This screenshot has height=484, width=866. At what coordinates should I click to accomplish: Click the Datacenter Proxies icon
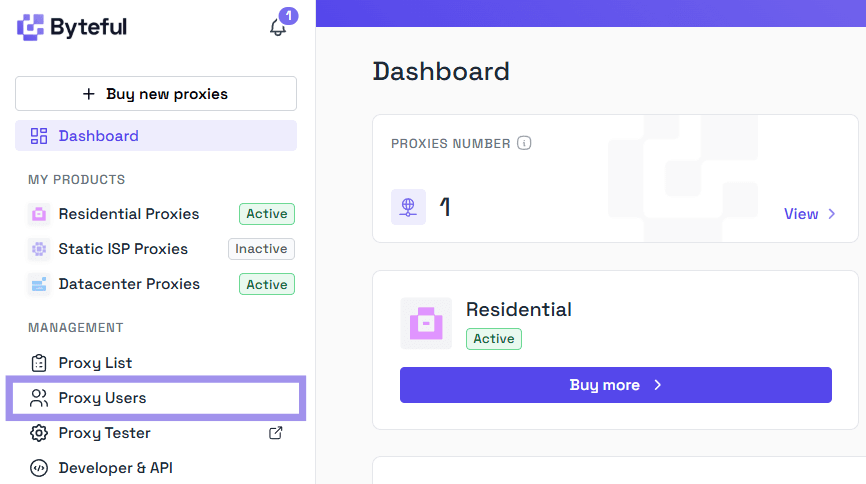pyautogui.click(x=39, y=285)
